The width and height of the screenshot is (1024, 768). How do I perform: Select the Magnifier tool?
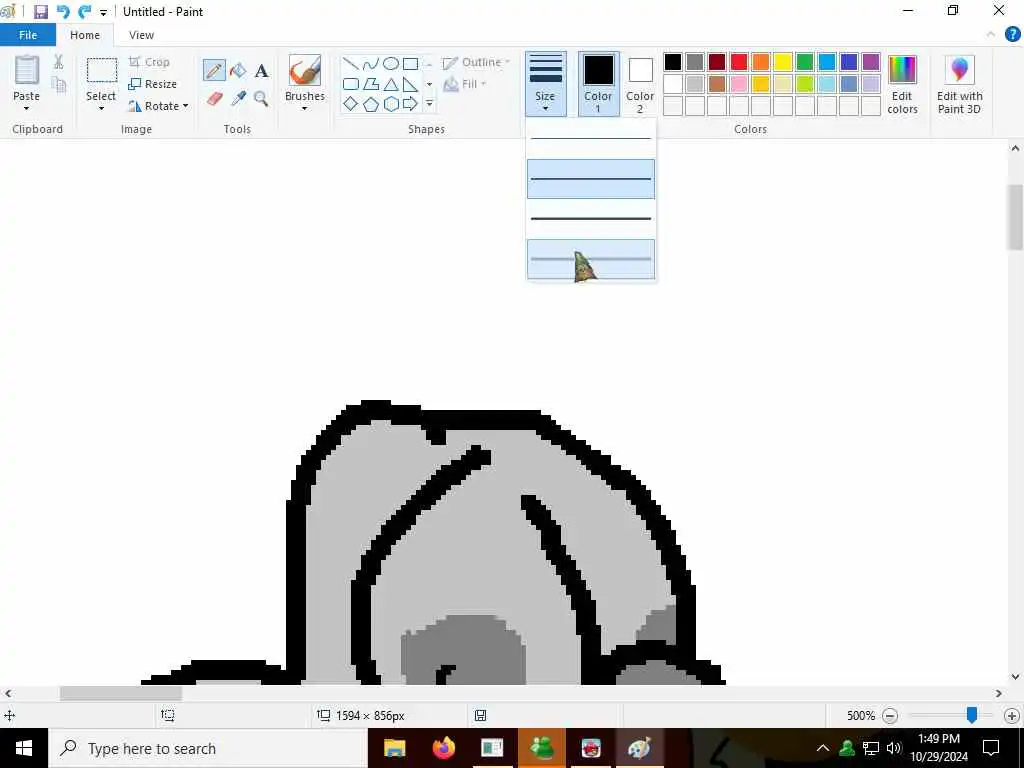(261, 99)
